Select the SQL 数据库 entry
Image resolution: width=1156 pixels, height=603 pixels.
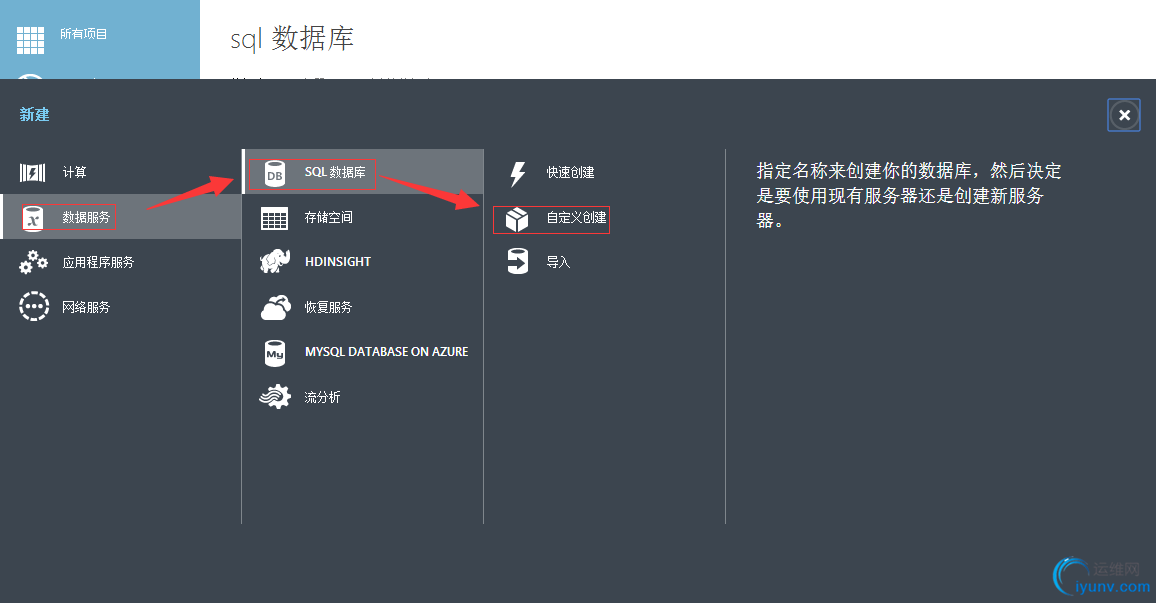(x=335, y=172)
